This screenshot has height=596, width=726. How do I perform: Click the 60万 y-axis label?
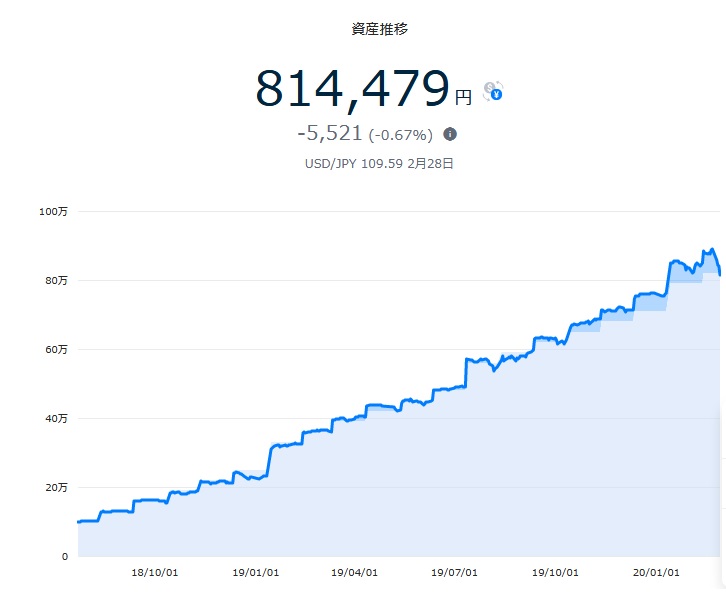coord(56,350)
